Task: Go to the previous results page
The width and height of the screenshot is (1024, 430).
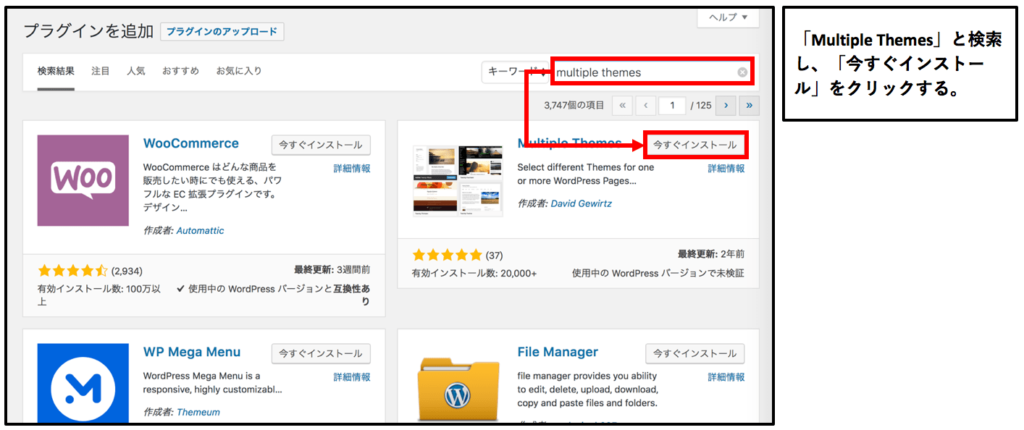Action: point(645,105)
